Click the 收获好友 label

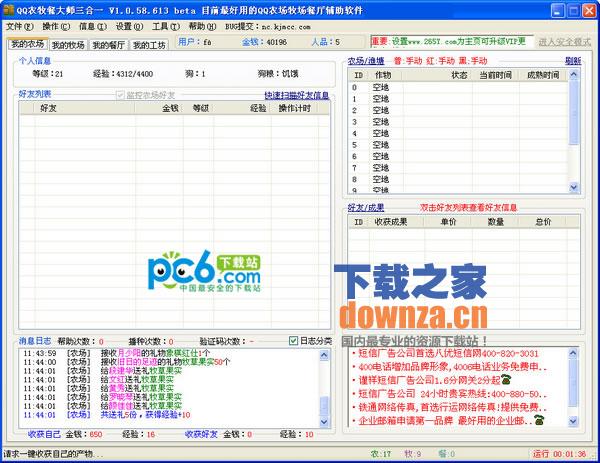tap(201, 434)
